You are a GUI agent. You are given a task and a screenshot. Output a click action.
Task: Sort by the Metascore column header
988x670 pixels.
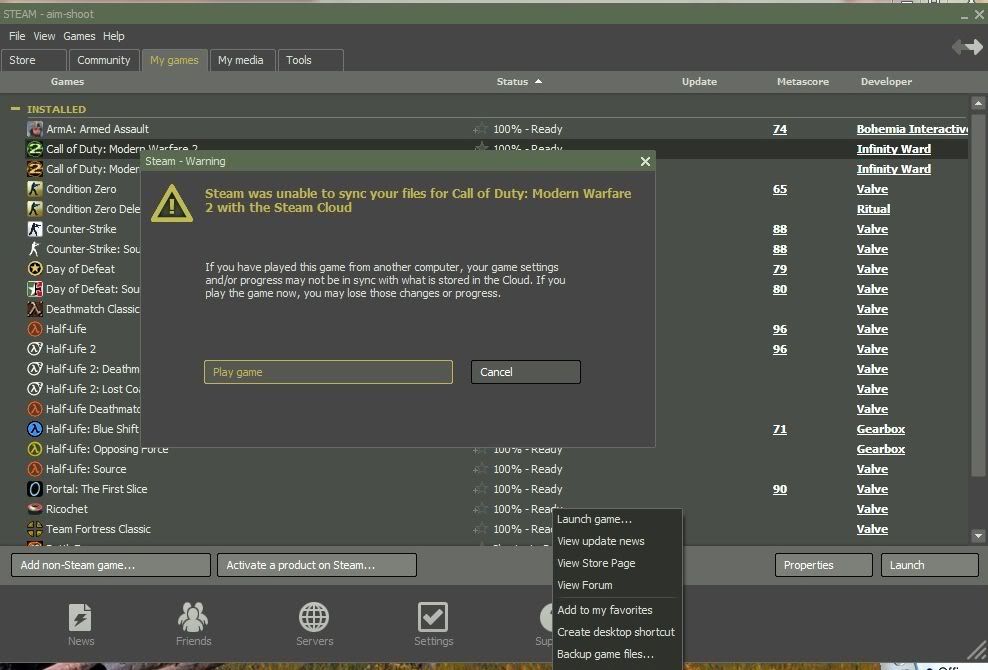[803, 81]
